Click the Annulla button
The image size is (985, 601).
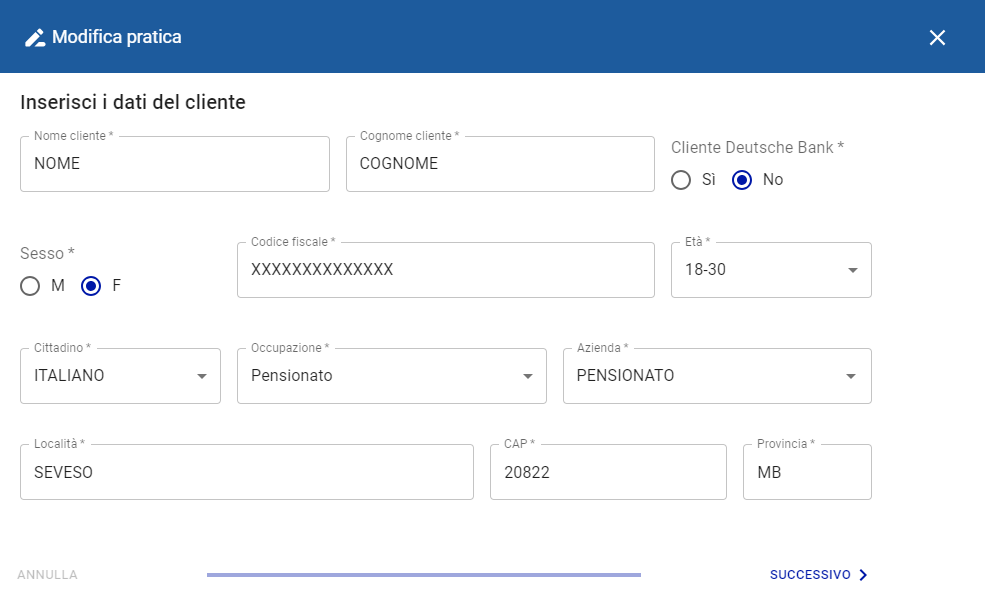(48, 575)
